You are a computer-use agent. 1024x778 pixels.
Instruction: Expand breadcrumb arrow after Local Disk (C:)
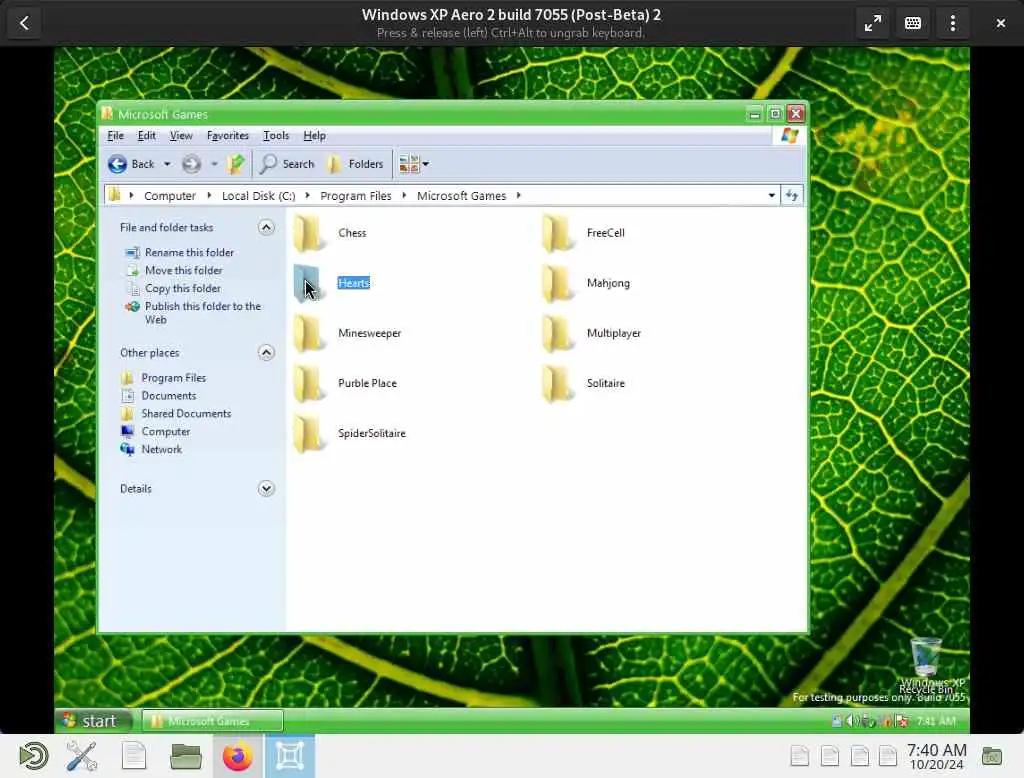[308, 195]
